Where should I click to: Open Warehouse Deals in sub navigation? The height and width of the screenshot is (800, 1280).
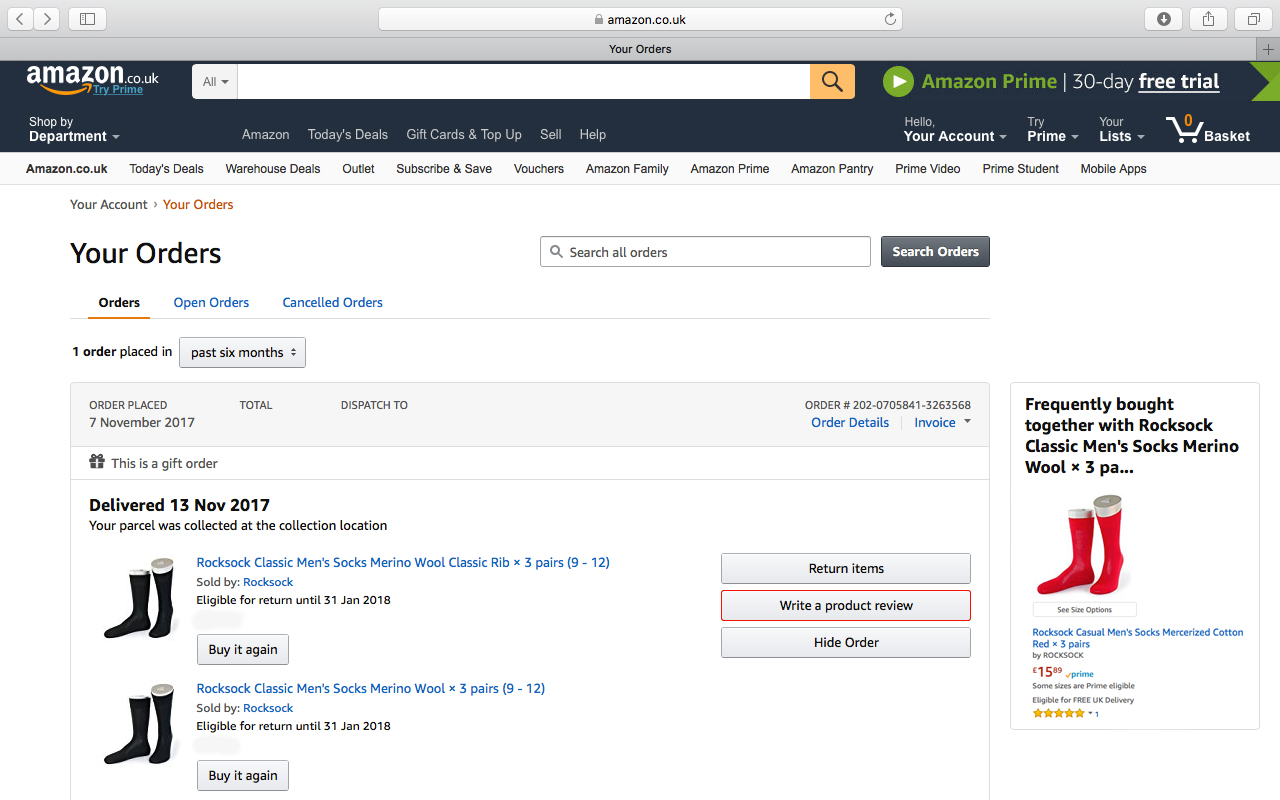[273, 168]
